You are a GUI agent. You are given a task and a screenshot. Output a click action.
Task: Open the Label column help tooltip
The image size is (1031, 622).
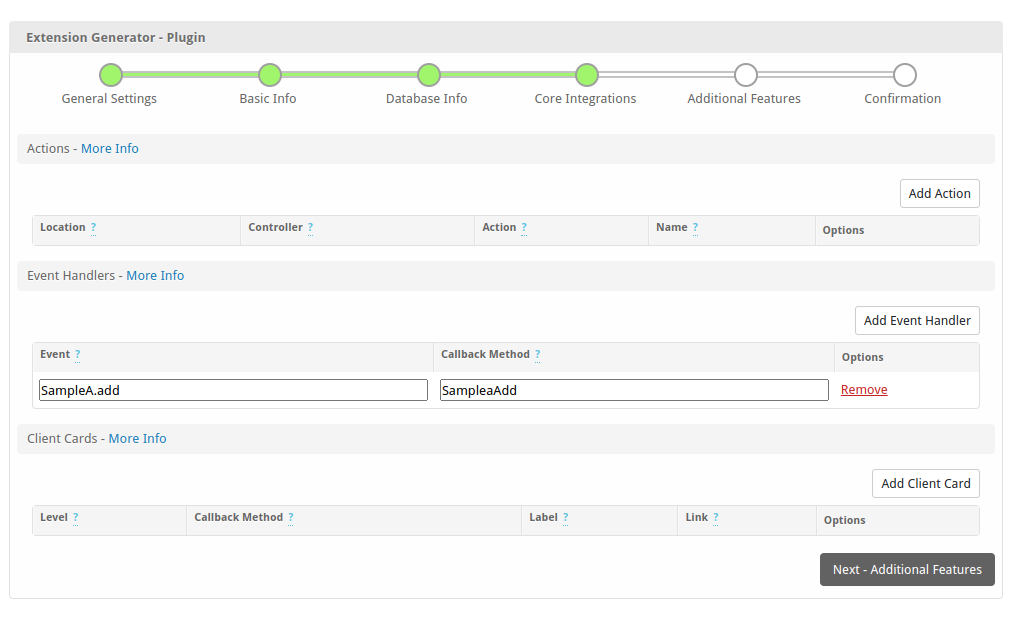pyautogui.click(x=565, y=518)
